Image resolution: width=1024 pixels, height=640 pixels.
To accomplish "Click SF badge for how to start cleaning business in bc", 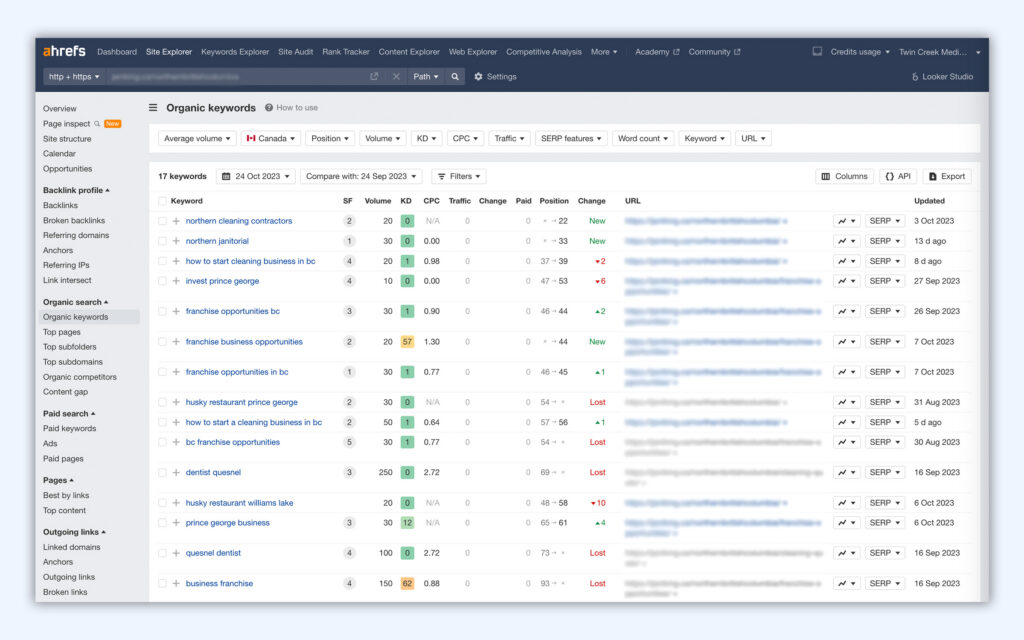I will 349,261.
